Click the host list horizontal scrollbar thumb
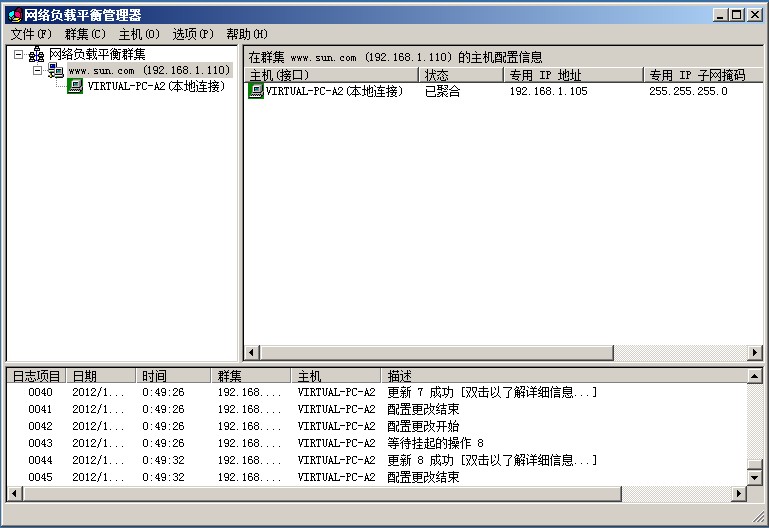 (436, 352)
